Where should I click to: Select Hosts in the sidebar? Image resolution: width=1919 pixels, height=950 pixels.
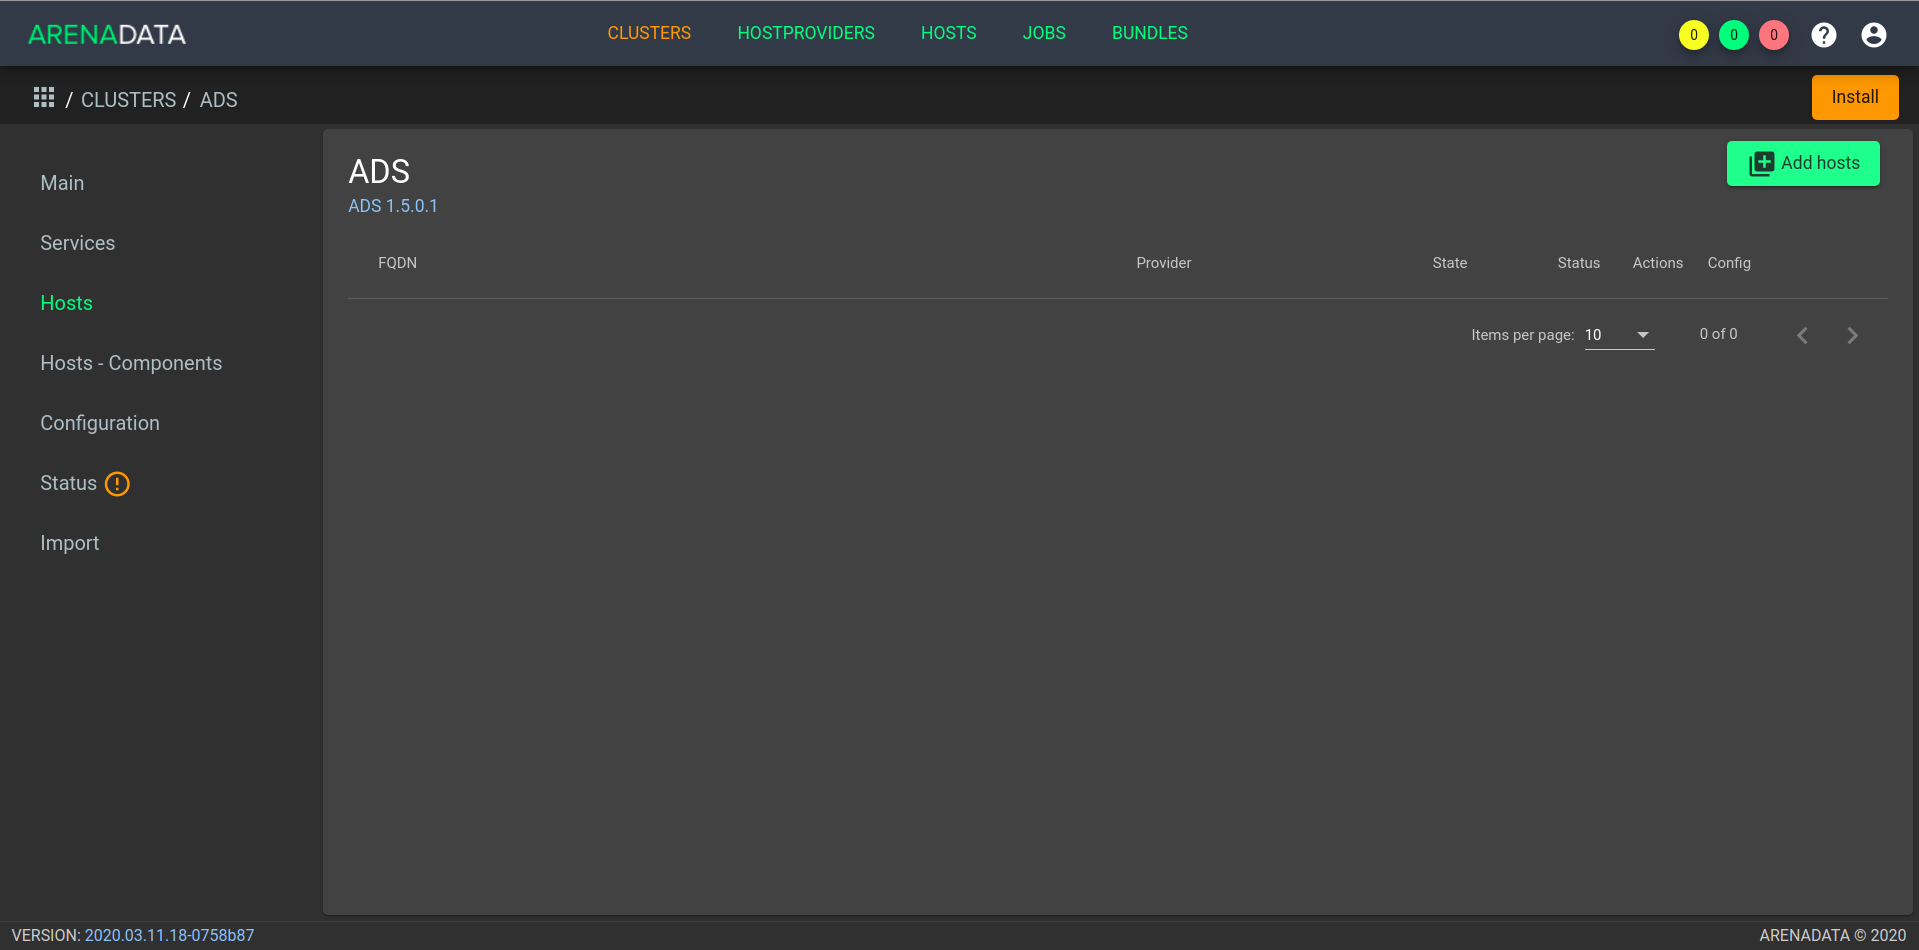coord(66,303)
